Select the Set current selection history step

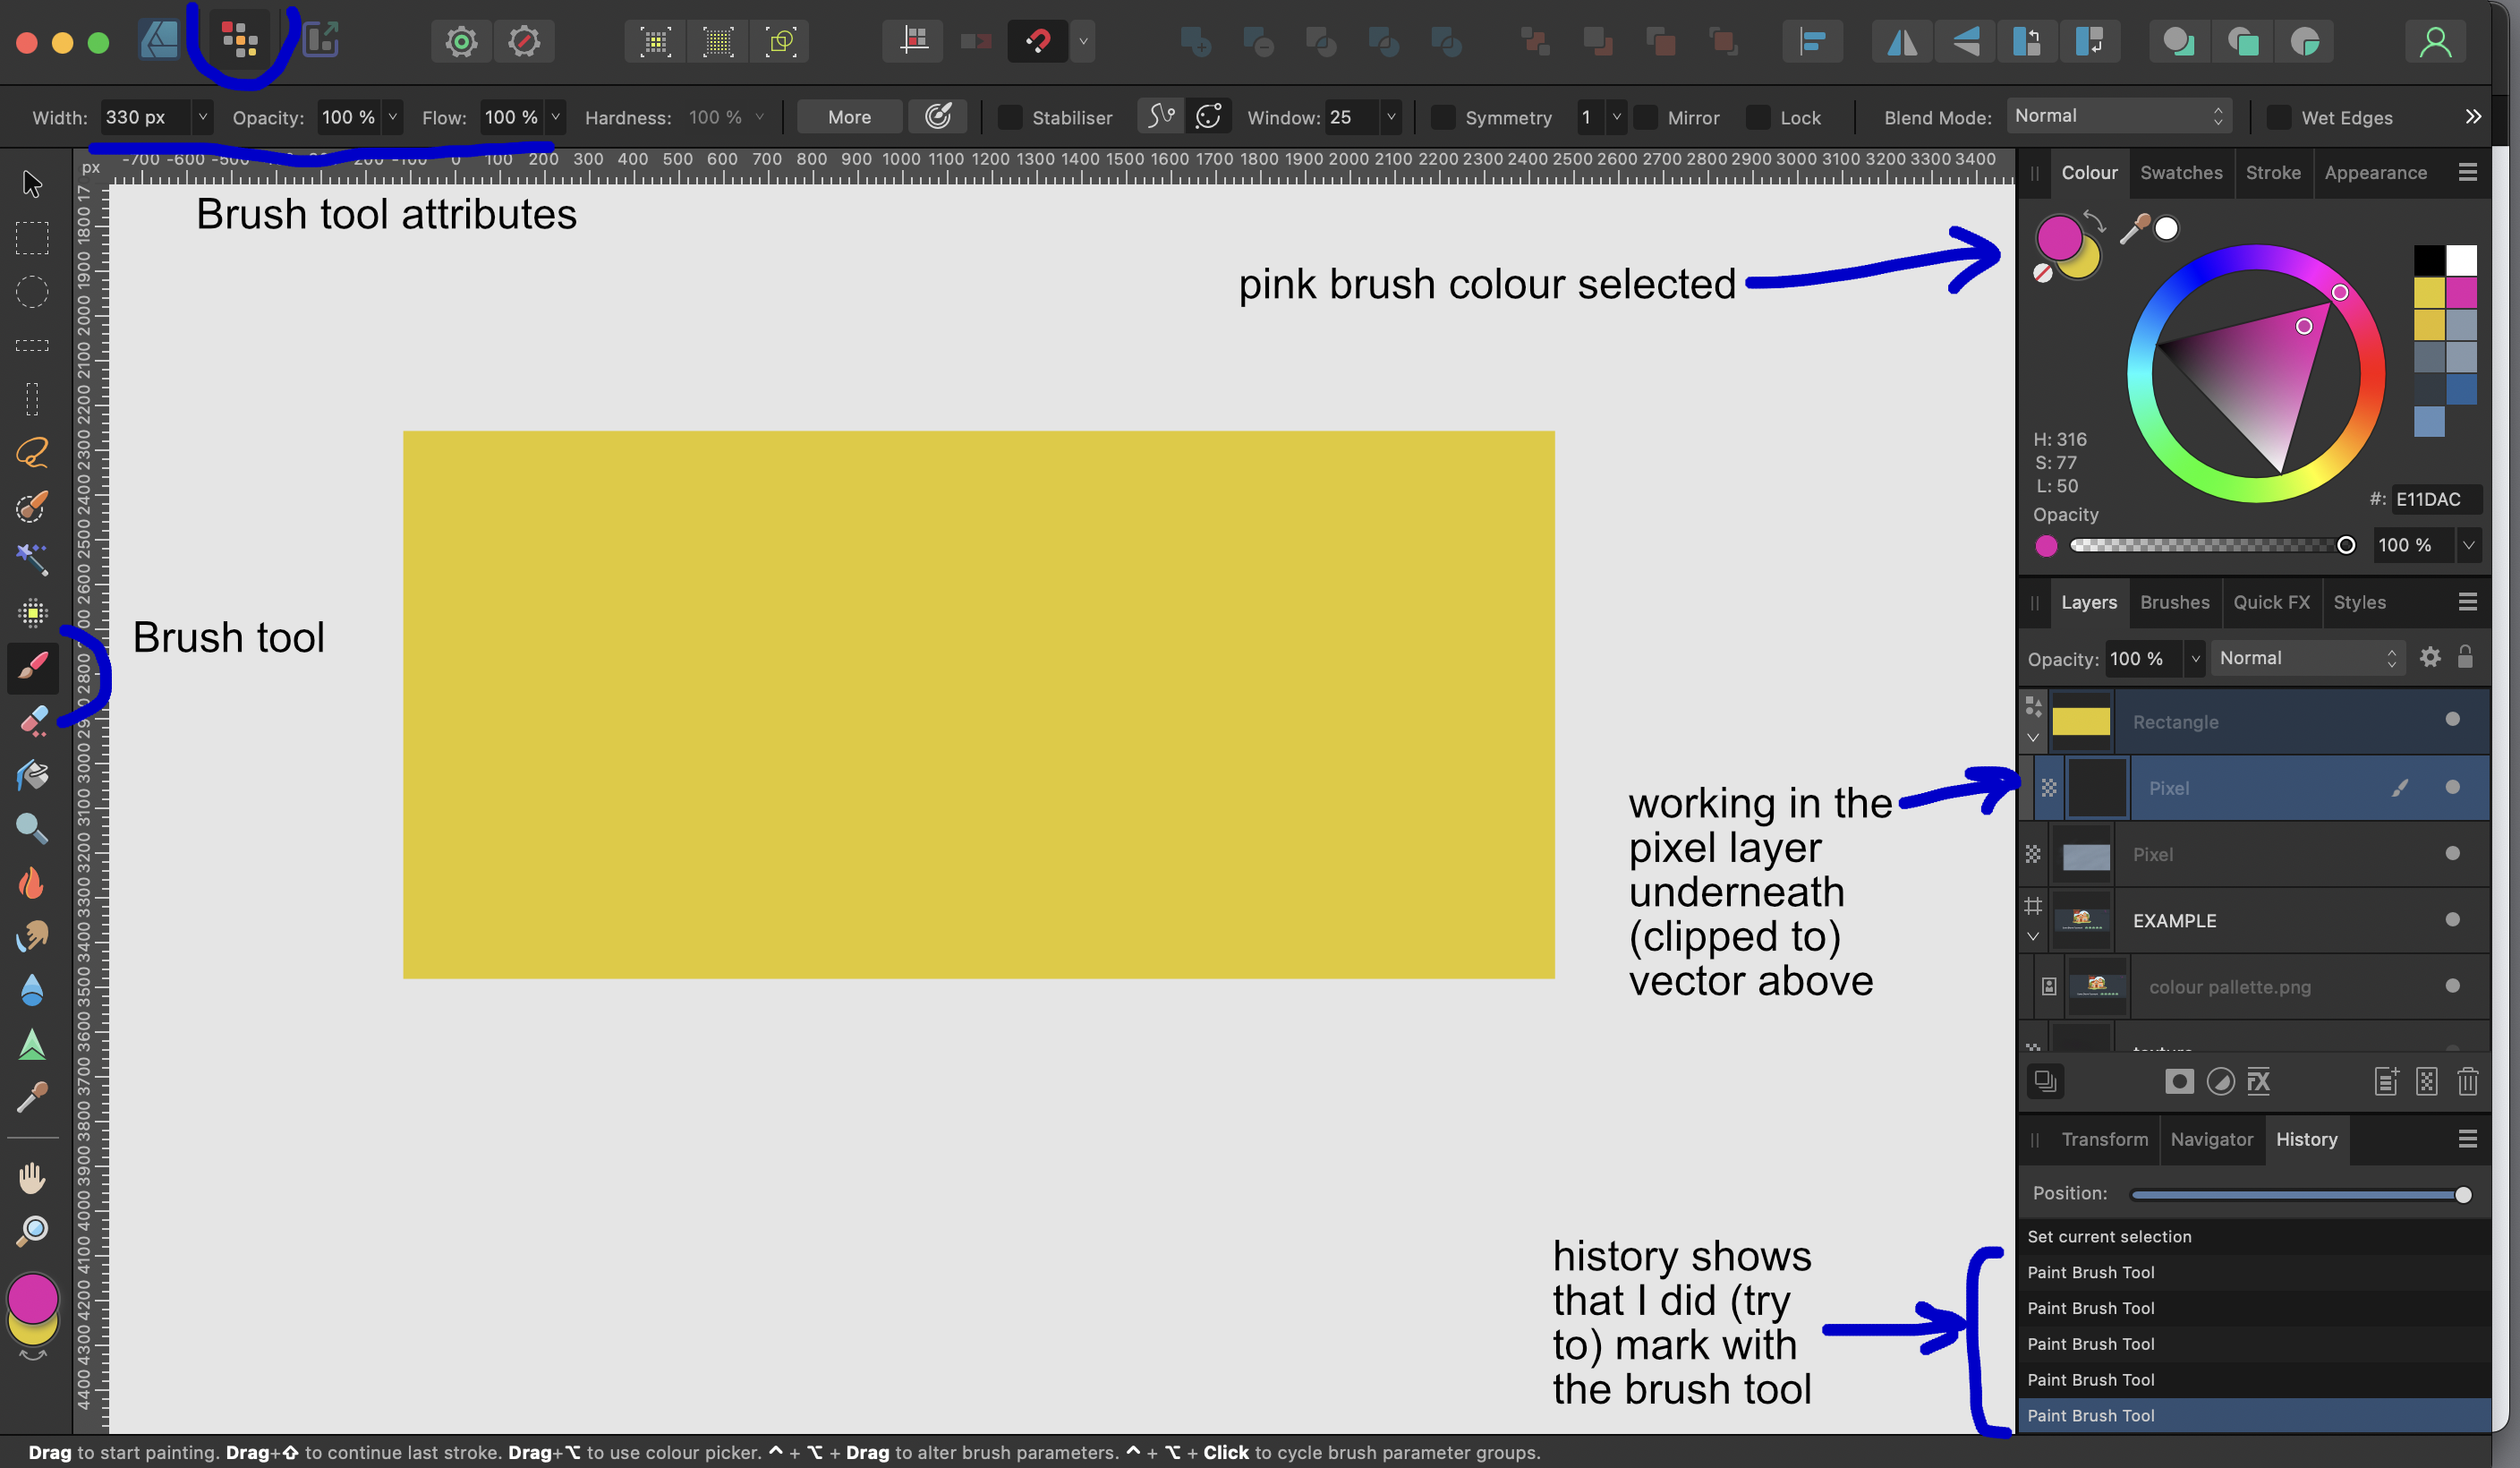pos(2254,1237)
